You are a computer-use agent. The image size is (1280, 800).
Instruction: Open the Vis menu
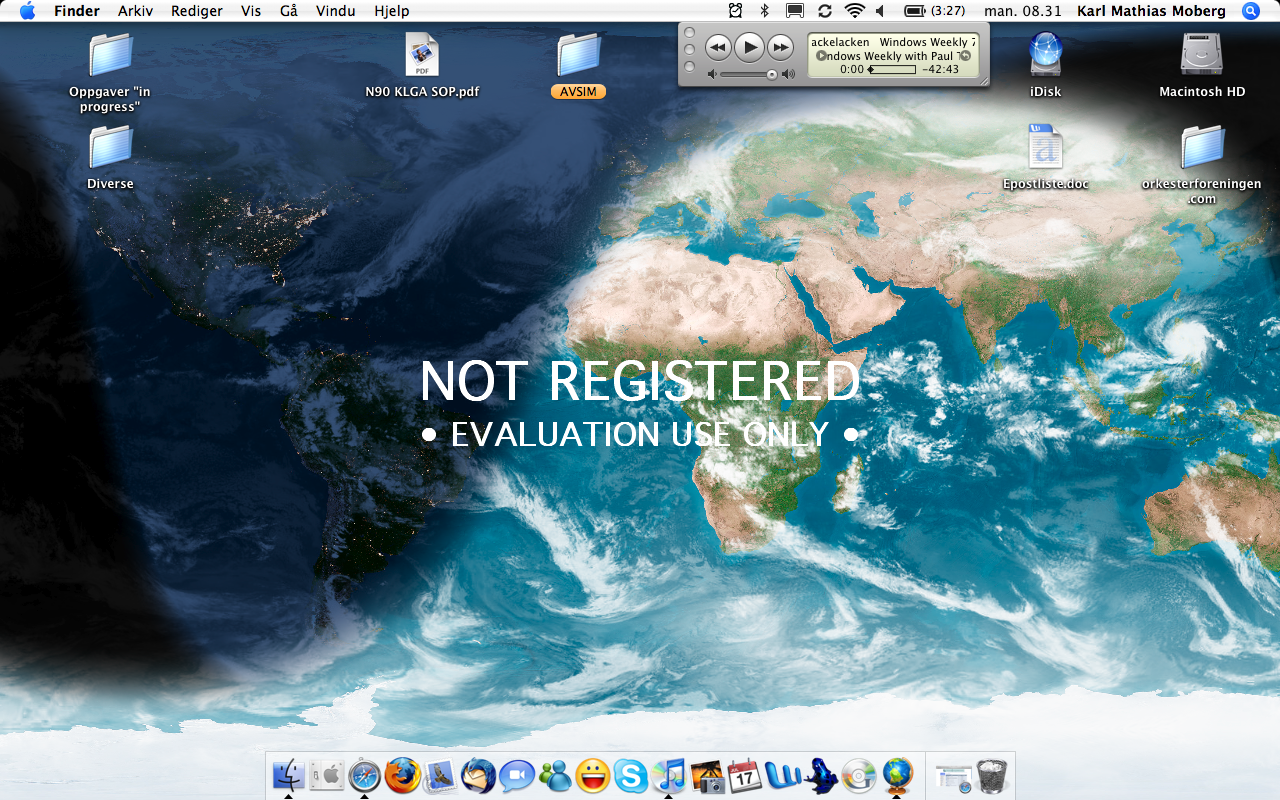(x=251, y=11)
